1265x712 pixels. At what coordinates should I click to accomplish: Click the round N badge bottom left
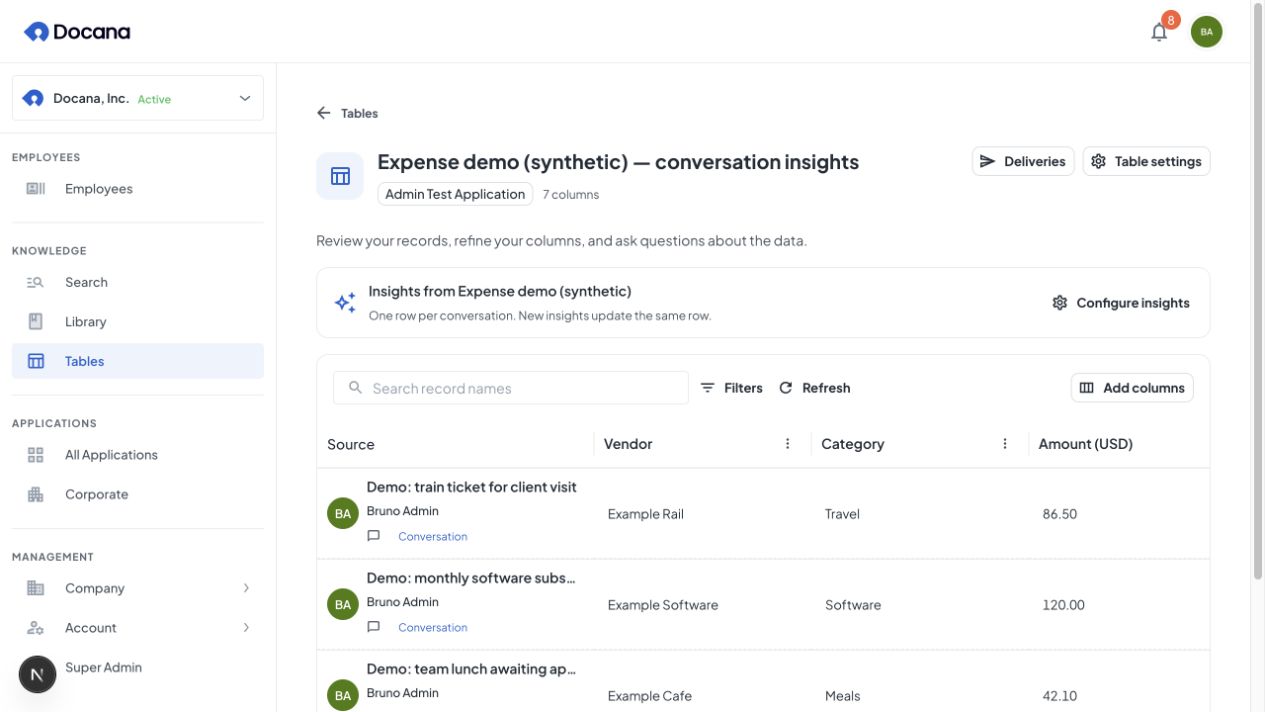37,675
